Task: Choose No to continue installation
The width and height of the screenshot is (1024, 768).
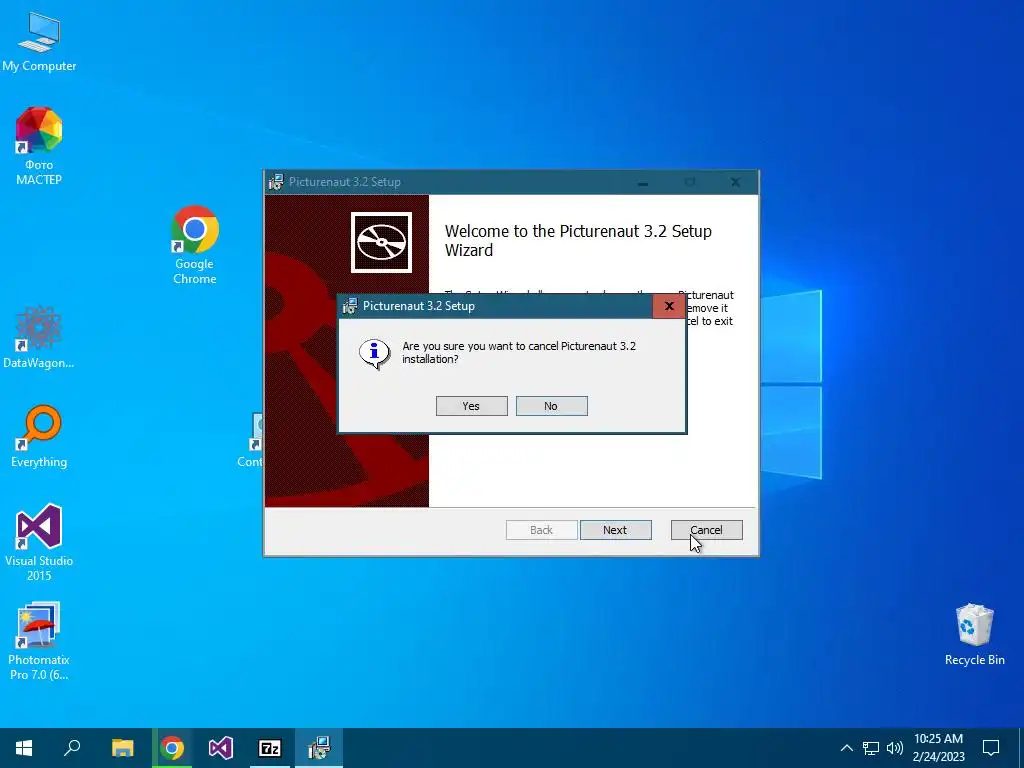Action: click(x=551, y=406)
